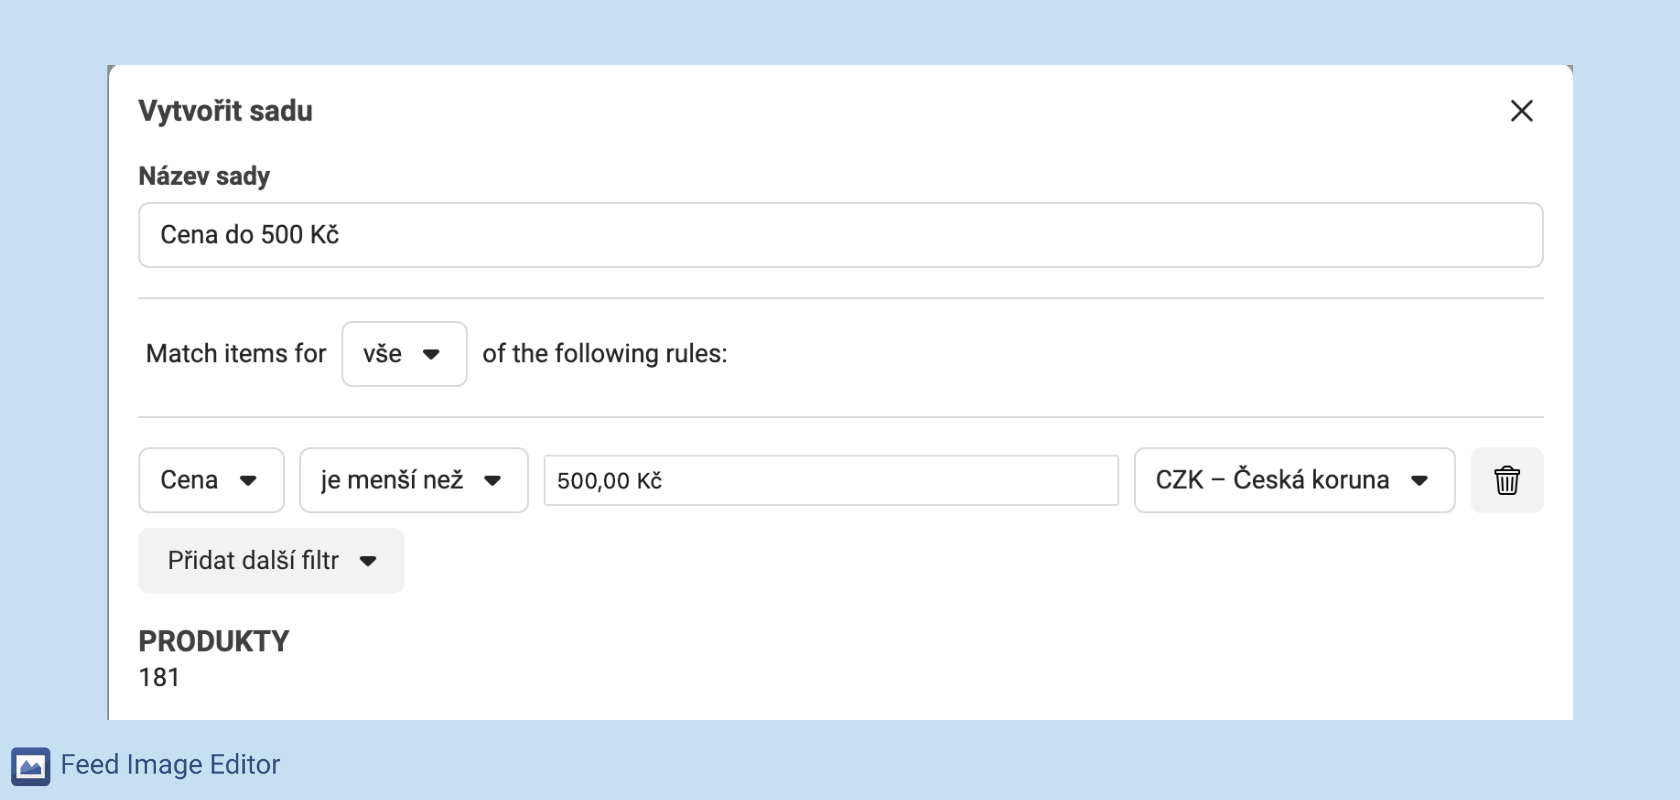Select the 181 product count text
The height and width of the screenshot is (800, 1680).
(x=159, y=678)
